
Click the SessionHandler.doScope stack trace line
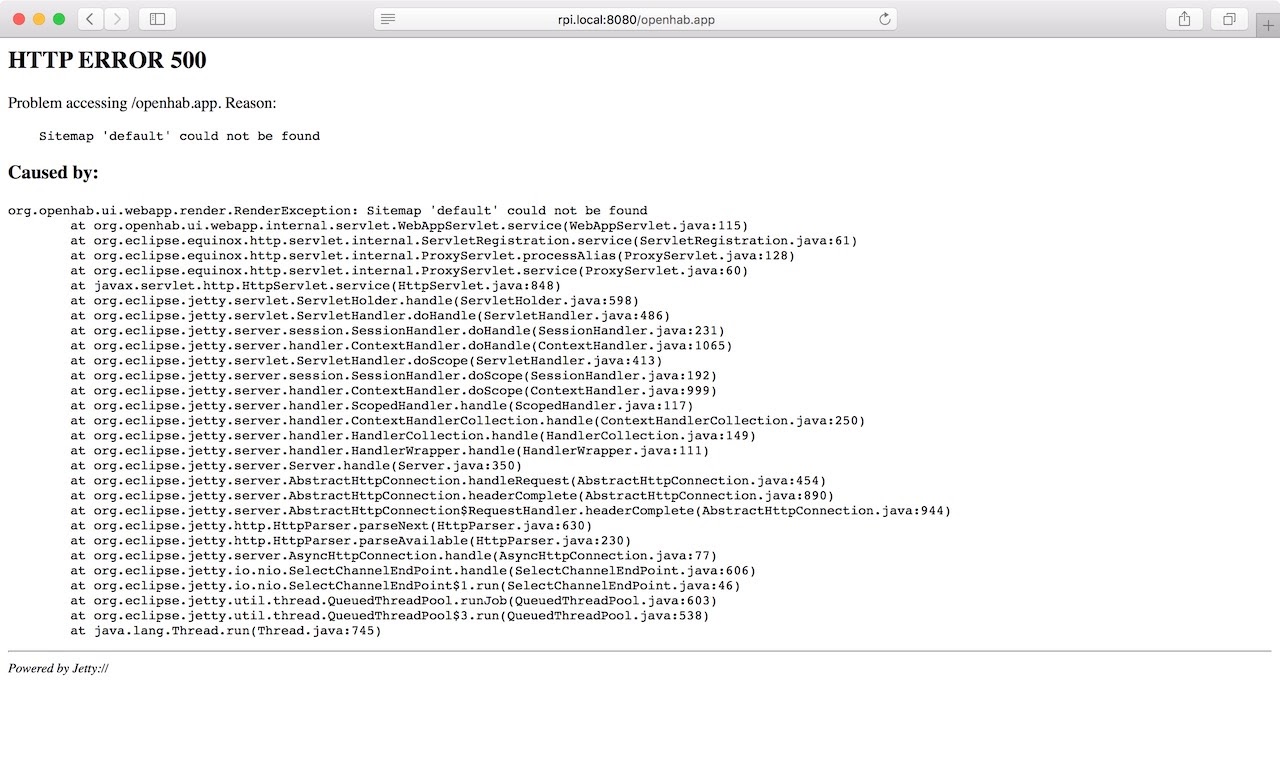pos(394,376)
